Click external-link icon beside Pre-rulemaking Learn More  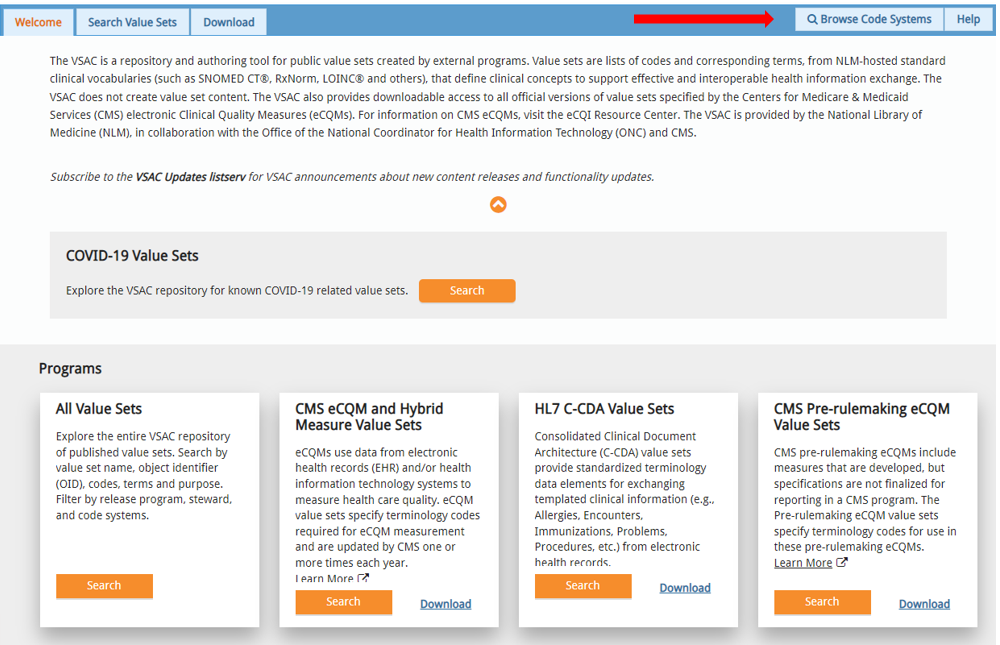point(842,562)
